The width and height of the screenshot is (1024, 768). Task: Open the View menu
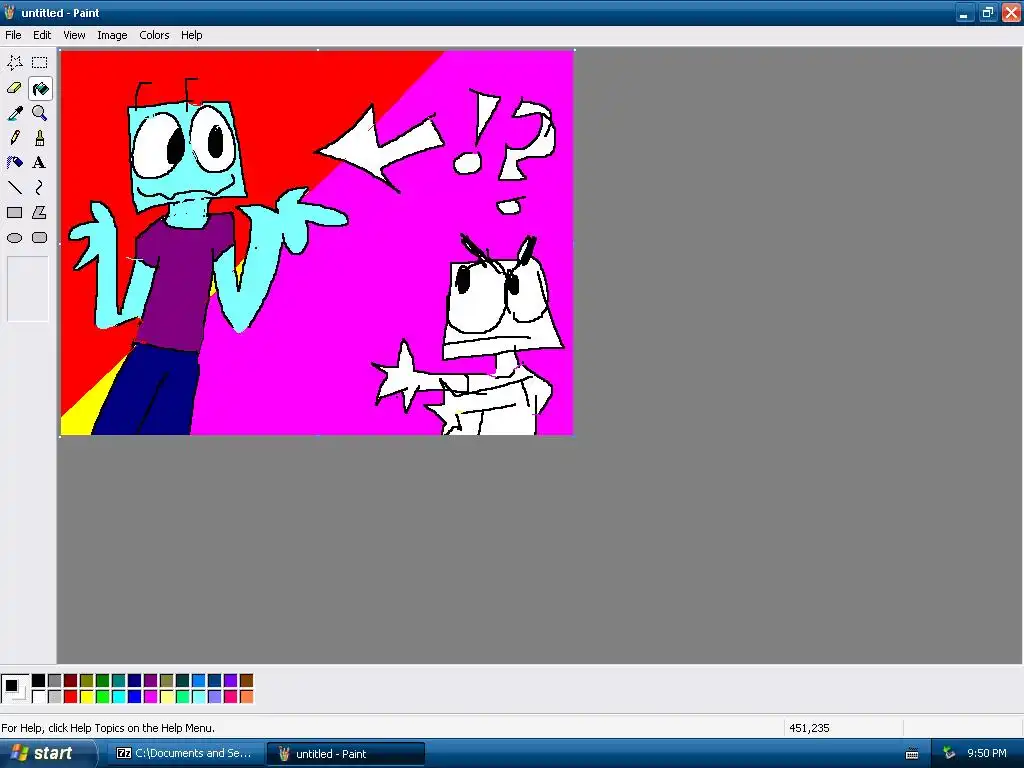[74, 35]
